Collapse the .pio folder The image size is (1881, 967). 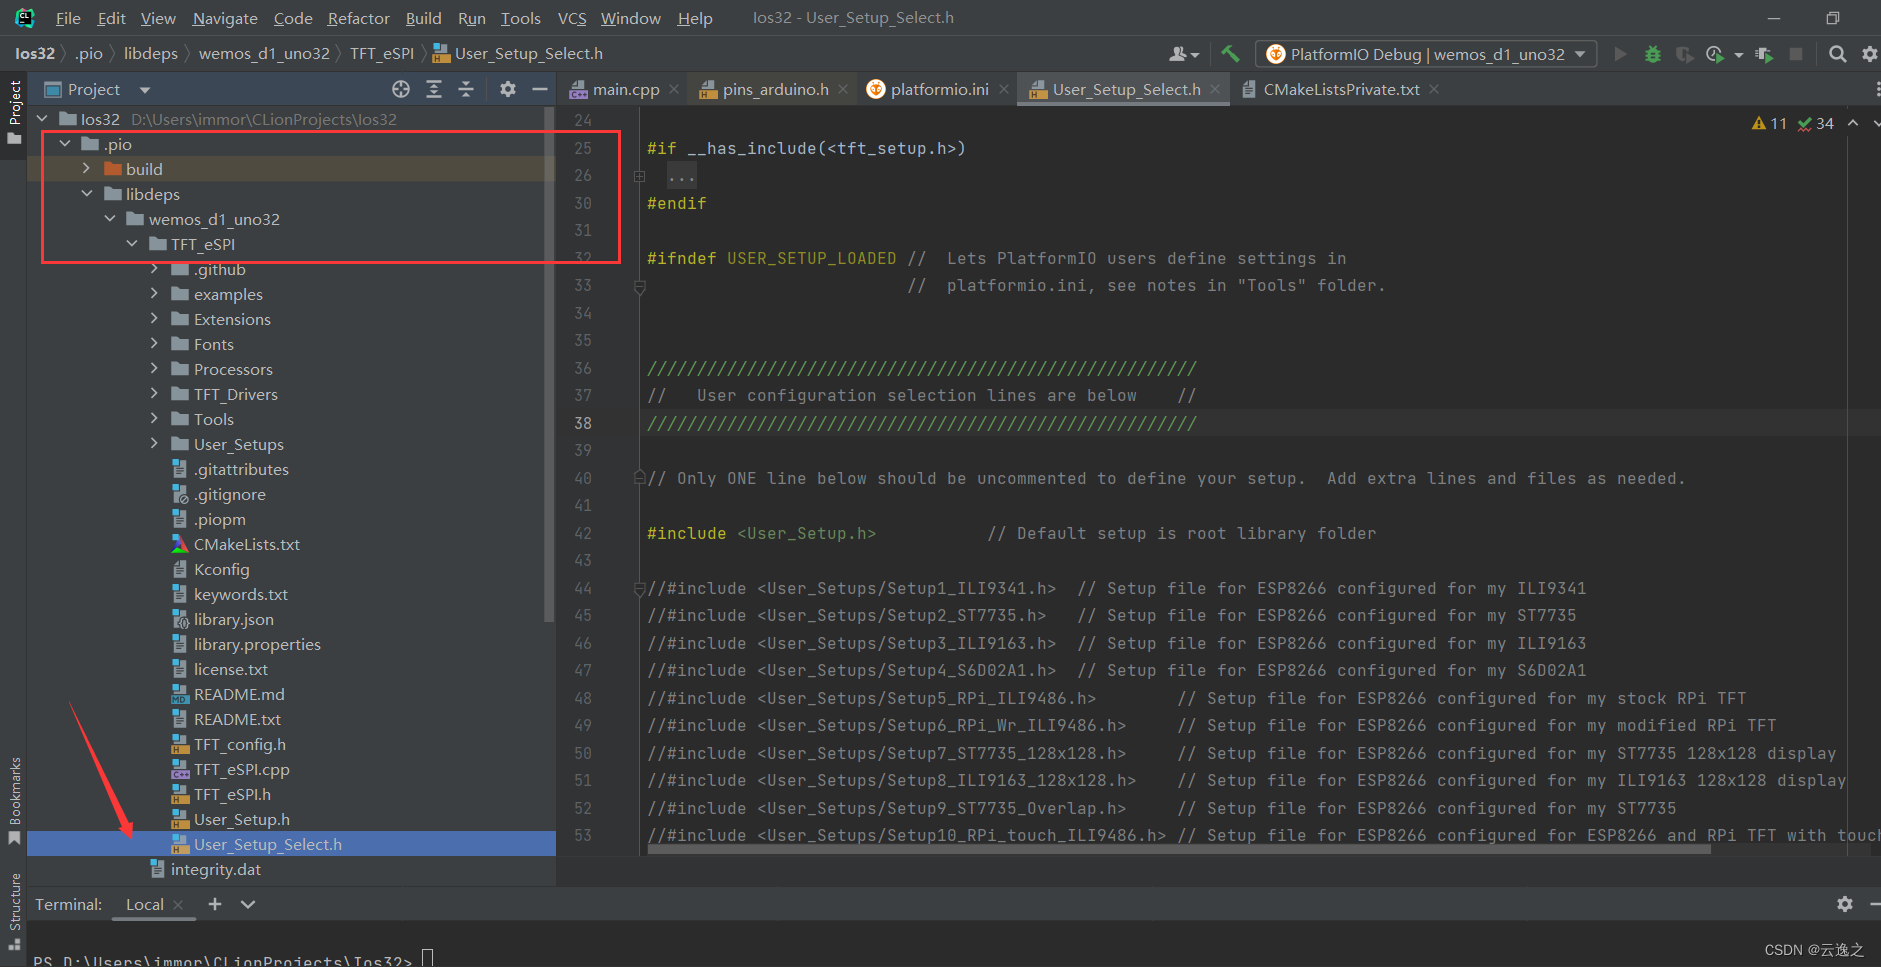(65, 144)
